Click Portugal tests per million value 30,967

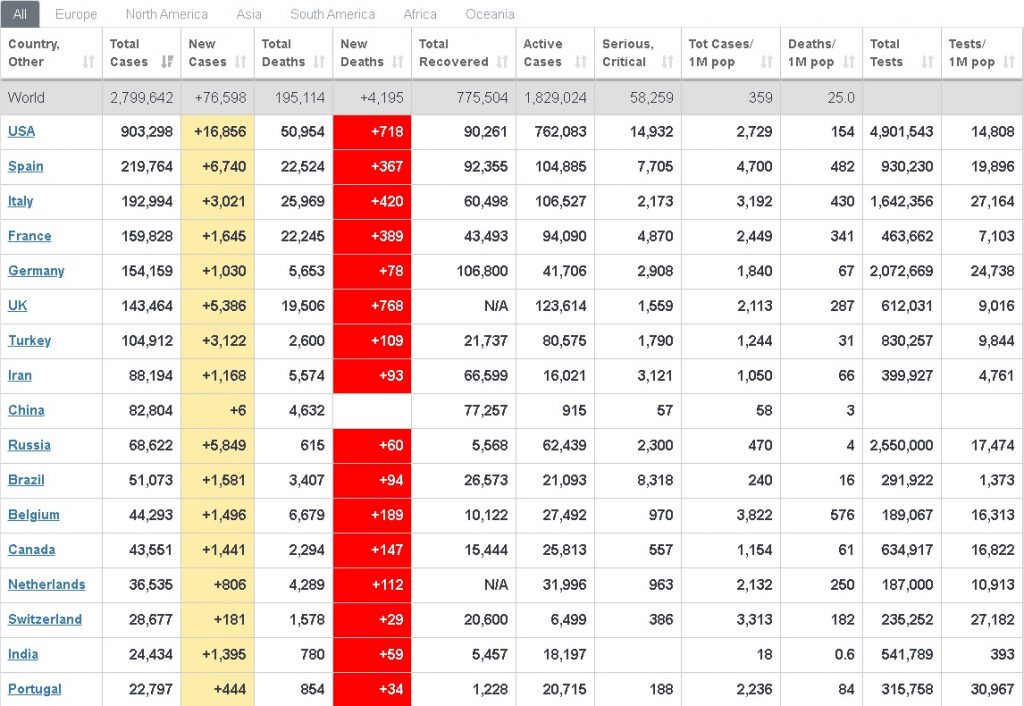click(993, 690)
